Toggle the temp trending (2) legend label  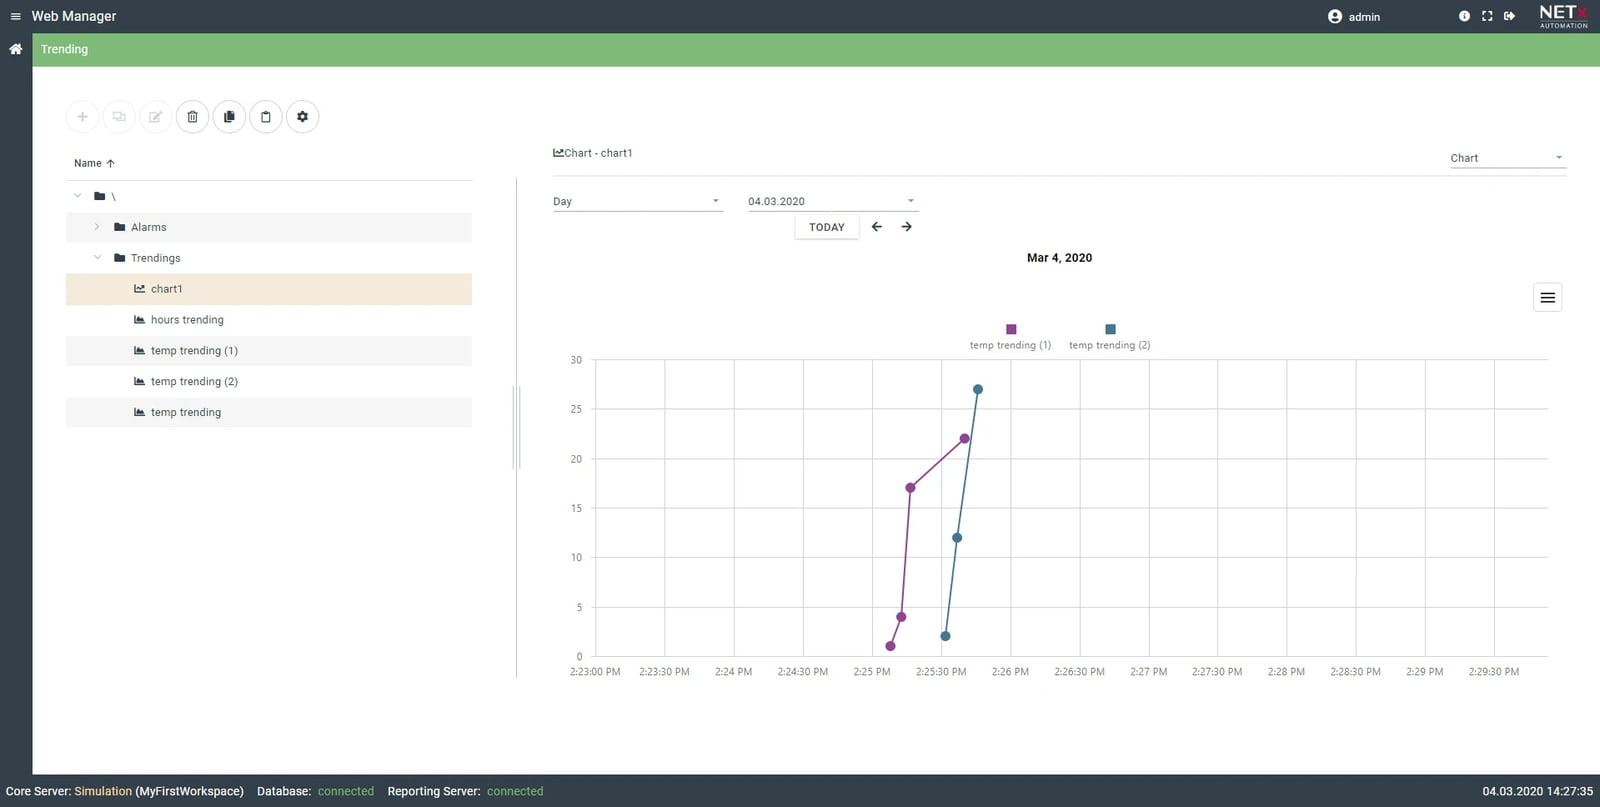click(1110, 345)
